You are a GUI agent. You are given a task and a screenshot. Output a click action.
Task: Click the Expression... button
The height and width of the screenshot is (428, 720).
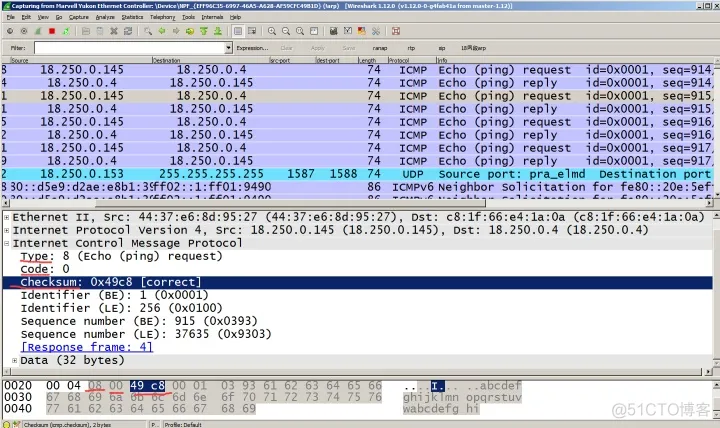(x=252, y=48)
